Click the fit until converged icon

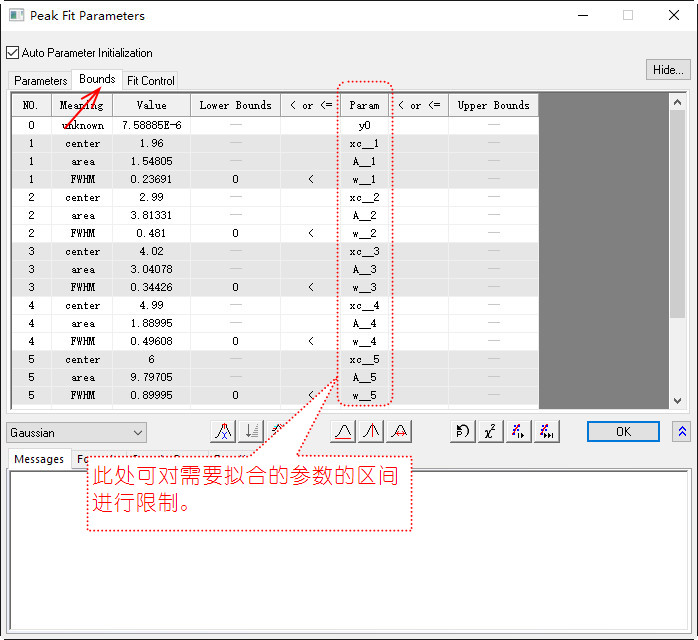pyautogui.click(x=546, y=432)
